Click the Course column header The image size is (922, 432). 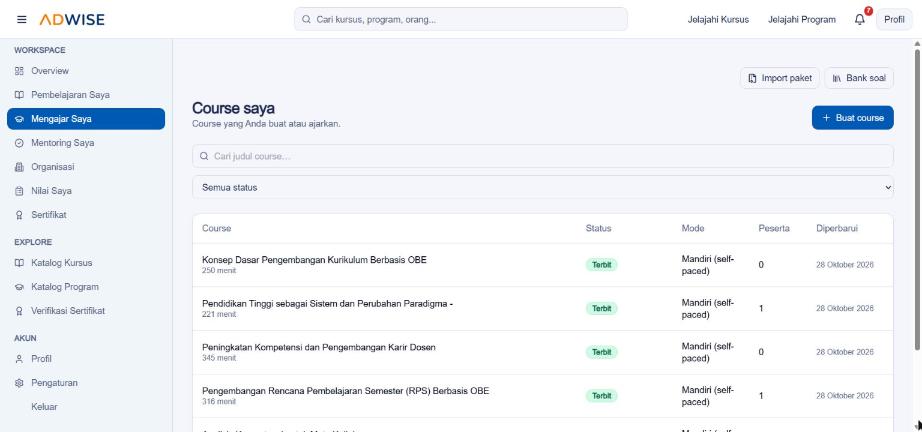pyautogui.click(x=216, y=228)
